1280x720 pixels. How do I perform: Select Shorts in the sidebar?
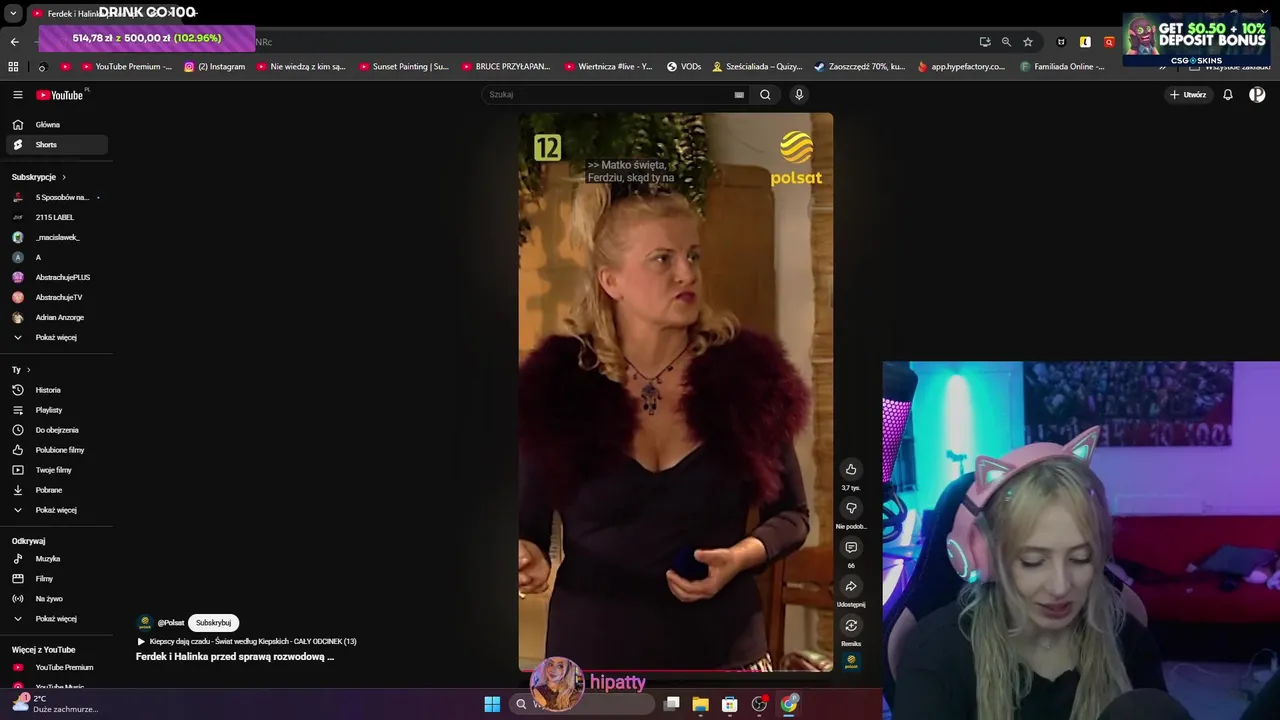click(56, 145)
